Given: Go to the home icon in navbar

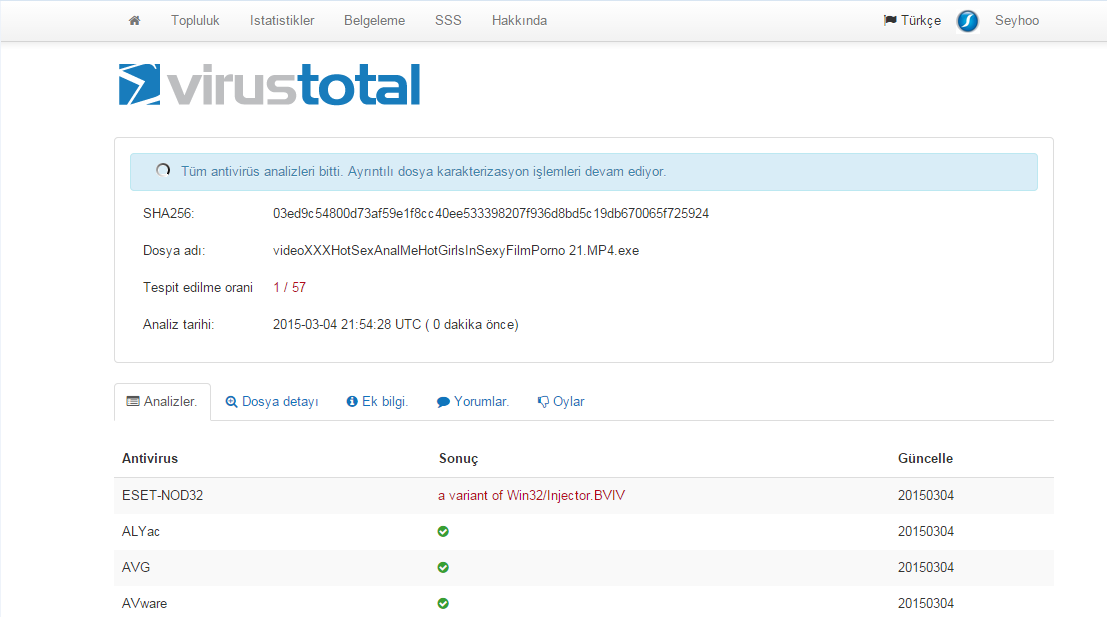Looking at the screenshot, I should click(134, 20).
